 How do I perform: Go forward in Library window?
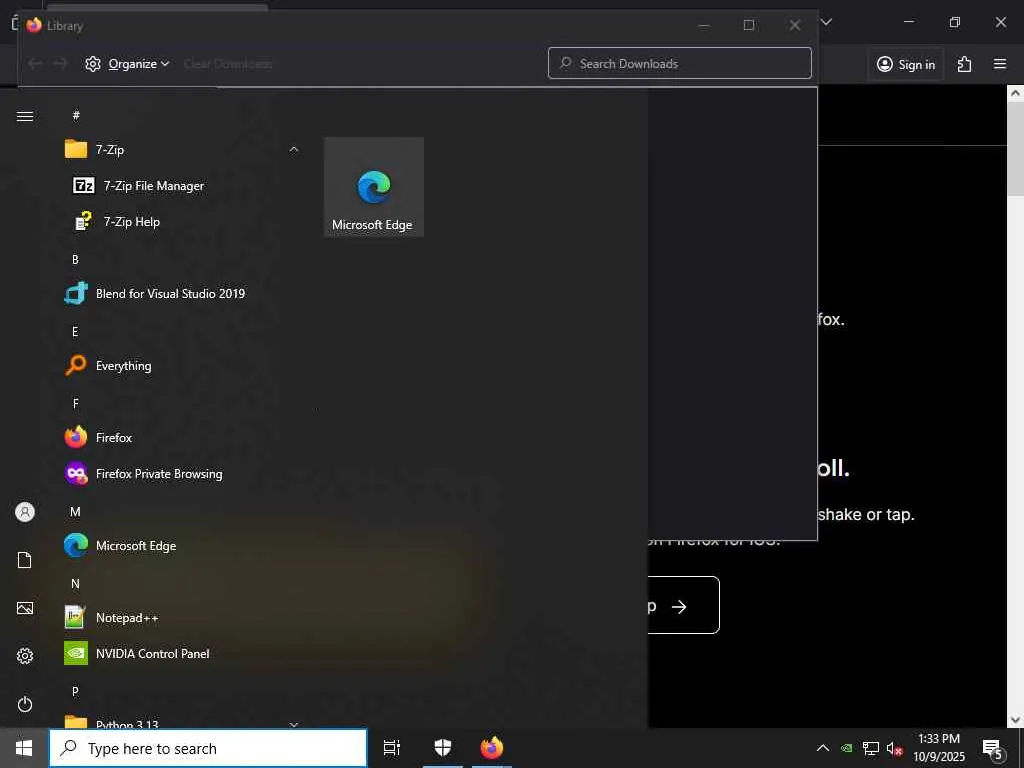(x=61, y=63)
